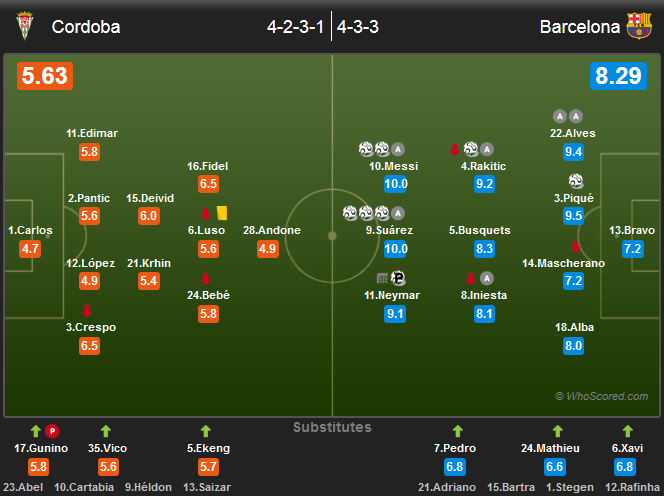Click Neymar's missed penalty icon

point(398,278)
